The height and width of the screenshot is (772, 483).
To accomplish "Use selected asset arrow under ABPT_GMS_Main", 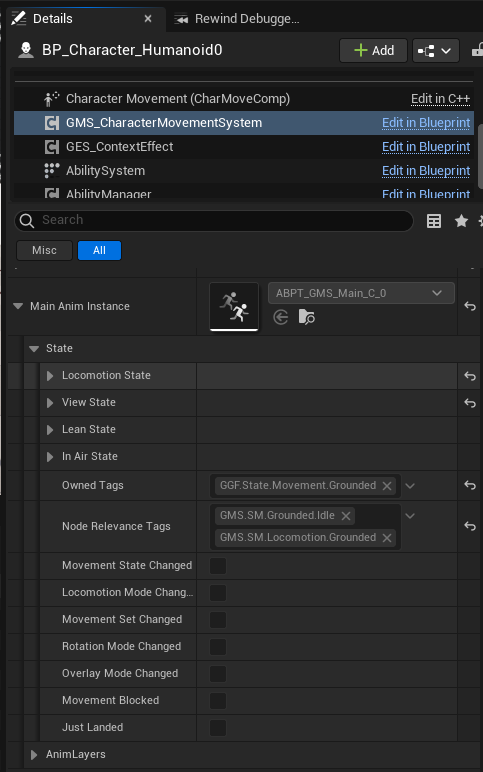I will point(281,317).
